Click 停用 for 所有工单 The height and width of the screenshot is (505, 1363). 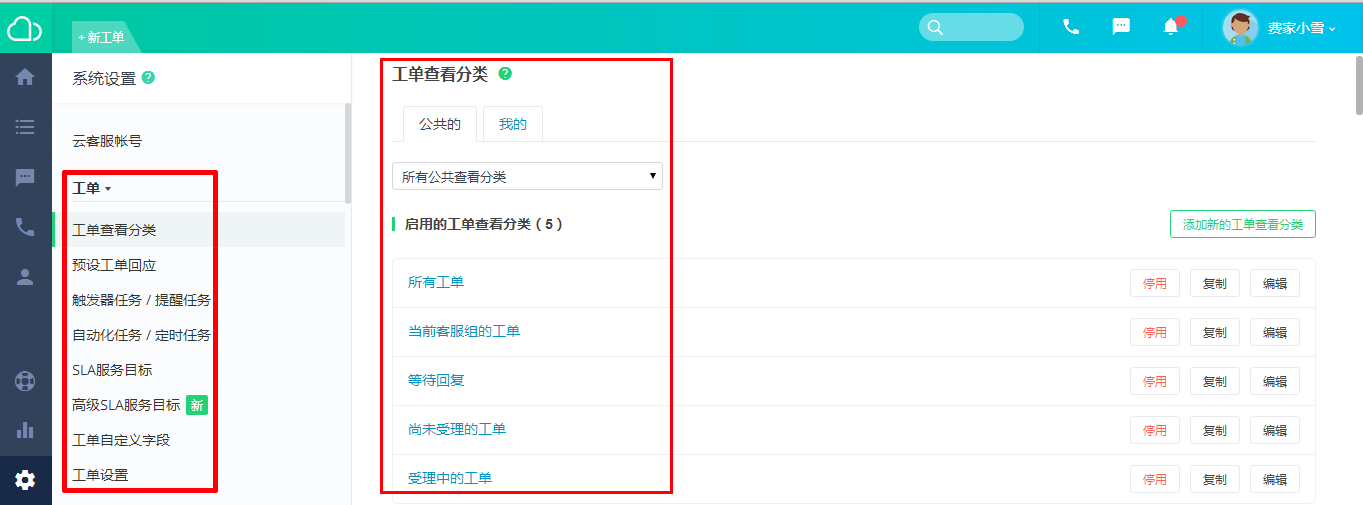coord(1155,283)
